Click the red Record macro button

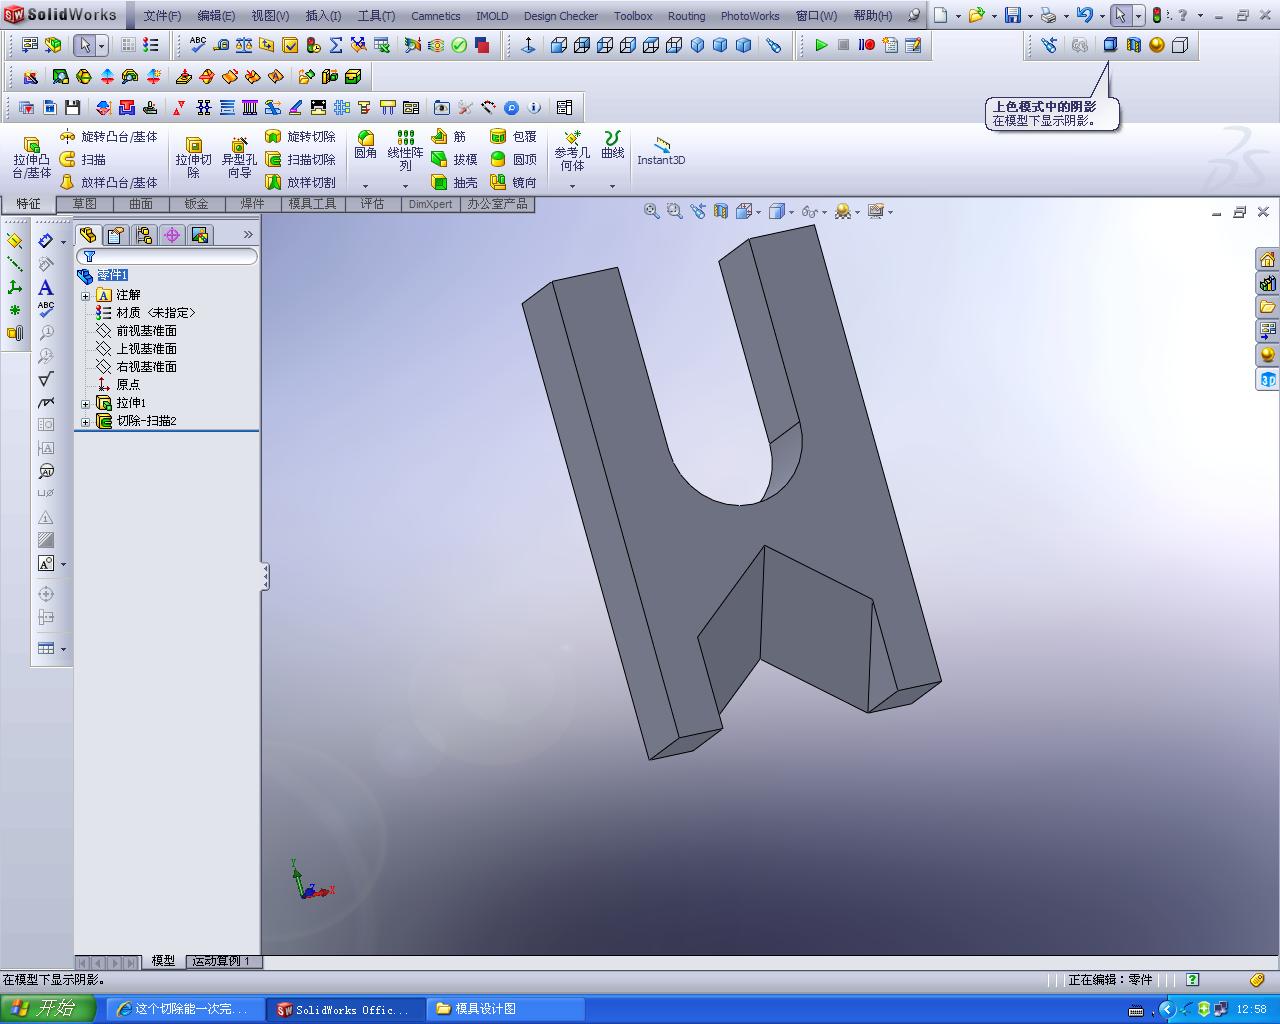(x=867, y=45)
